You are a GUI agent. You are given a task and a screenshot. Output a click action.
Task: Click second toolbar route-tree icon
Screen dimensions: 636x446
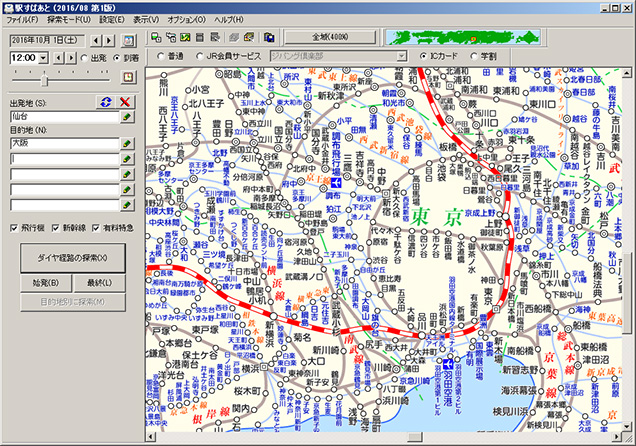click(x=171, y=37)
